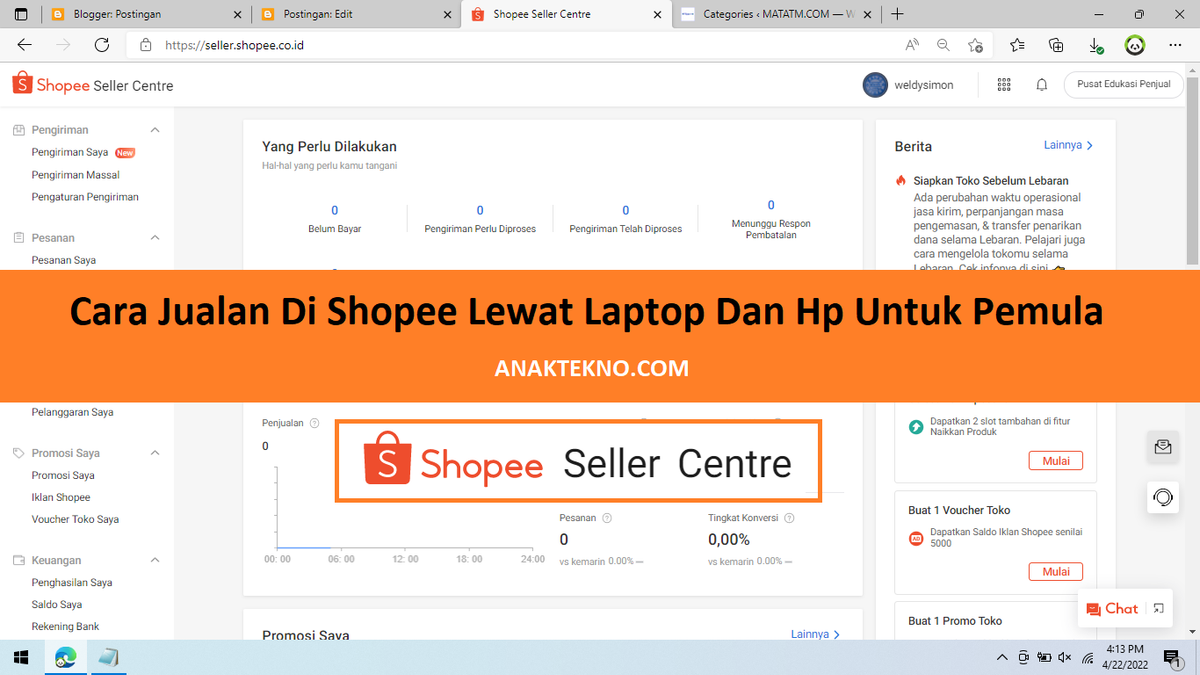Click the Read aloud icon in address bar
Screen dimensions: 1200x675
pos(912,45)
